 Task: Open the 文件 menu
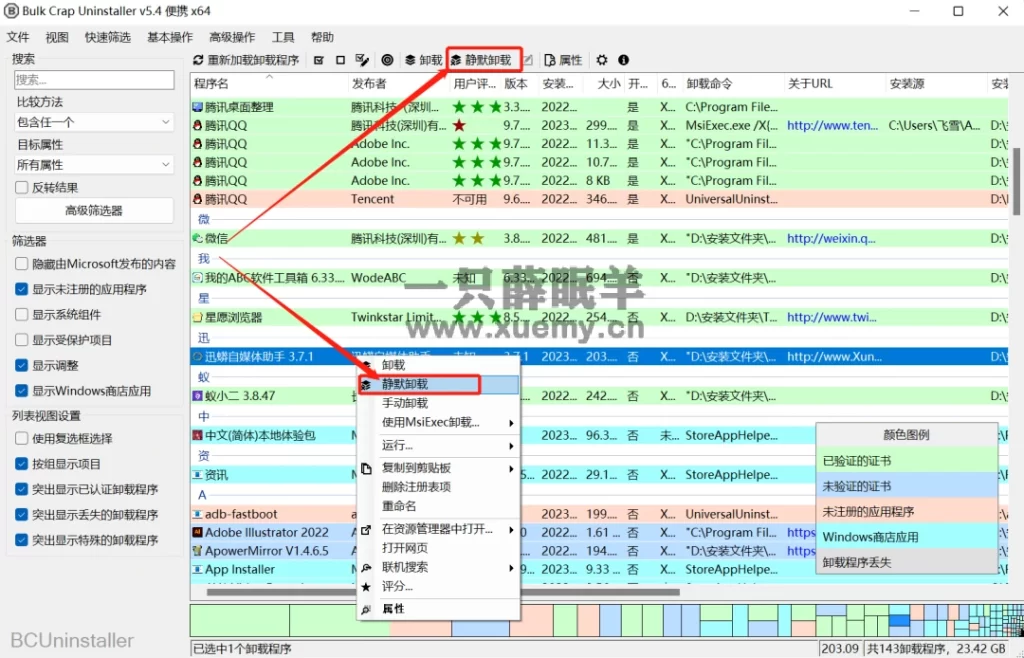18,37
